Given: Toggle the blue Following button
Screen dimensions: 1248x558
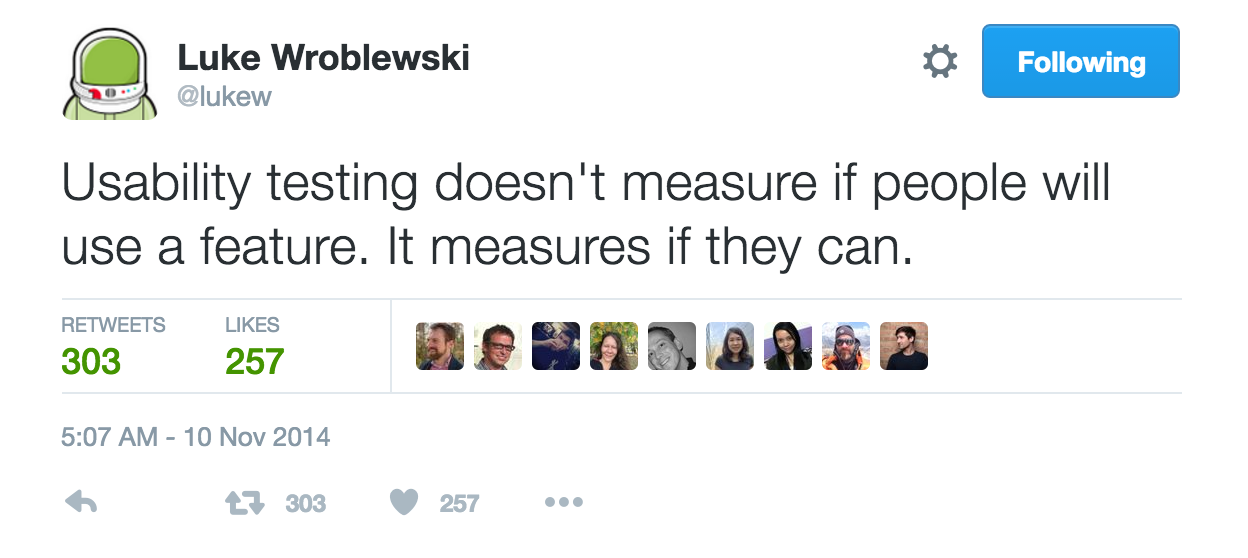Looking at the screenshot, I should tap(1080, 62).
